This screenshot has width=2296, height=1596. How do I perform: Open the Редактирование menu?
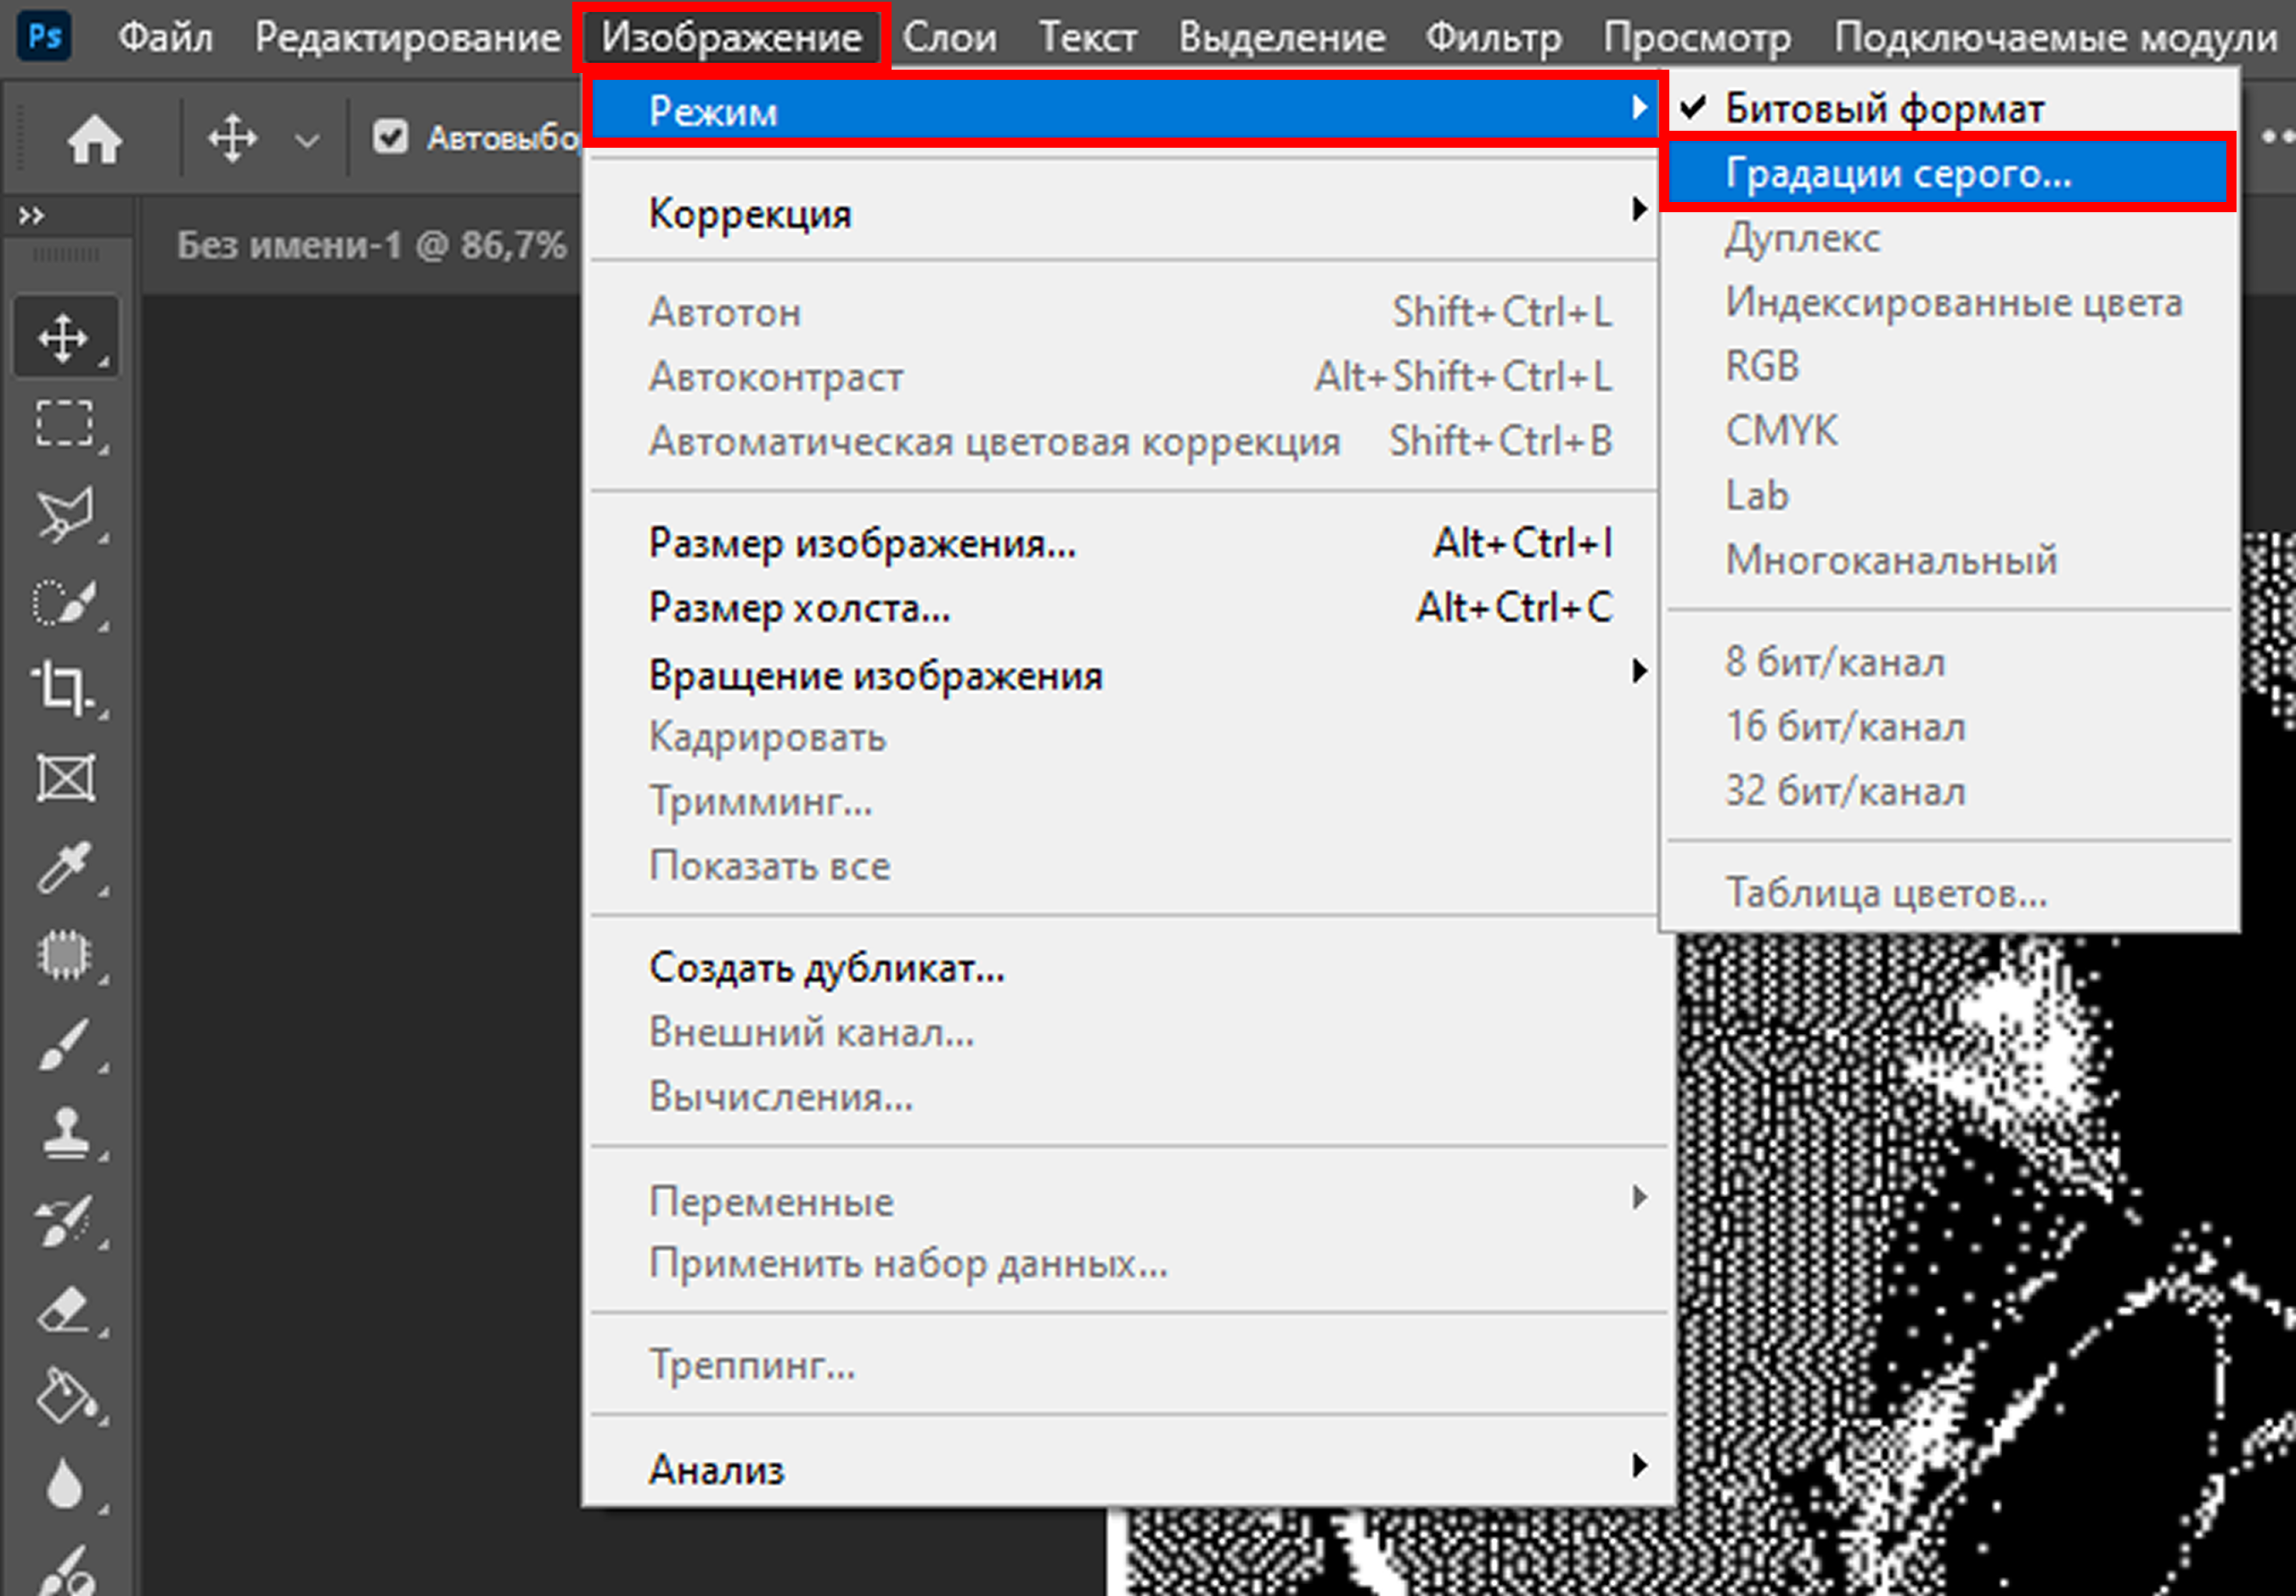tap(407, 37)
